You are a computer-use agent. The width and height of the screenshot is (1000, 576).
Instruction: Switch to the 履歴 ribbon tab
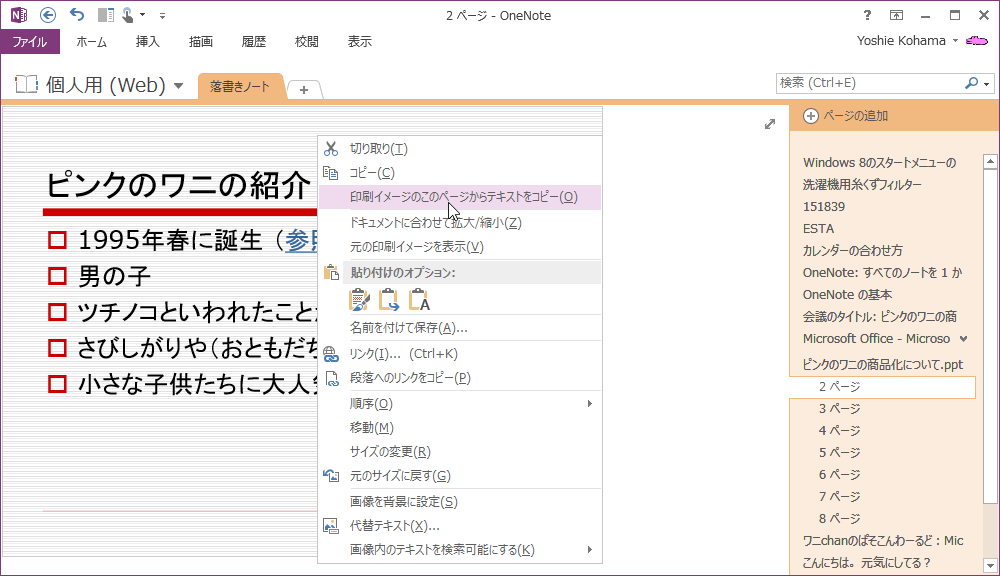click(x=253, y=41)
